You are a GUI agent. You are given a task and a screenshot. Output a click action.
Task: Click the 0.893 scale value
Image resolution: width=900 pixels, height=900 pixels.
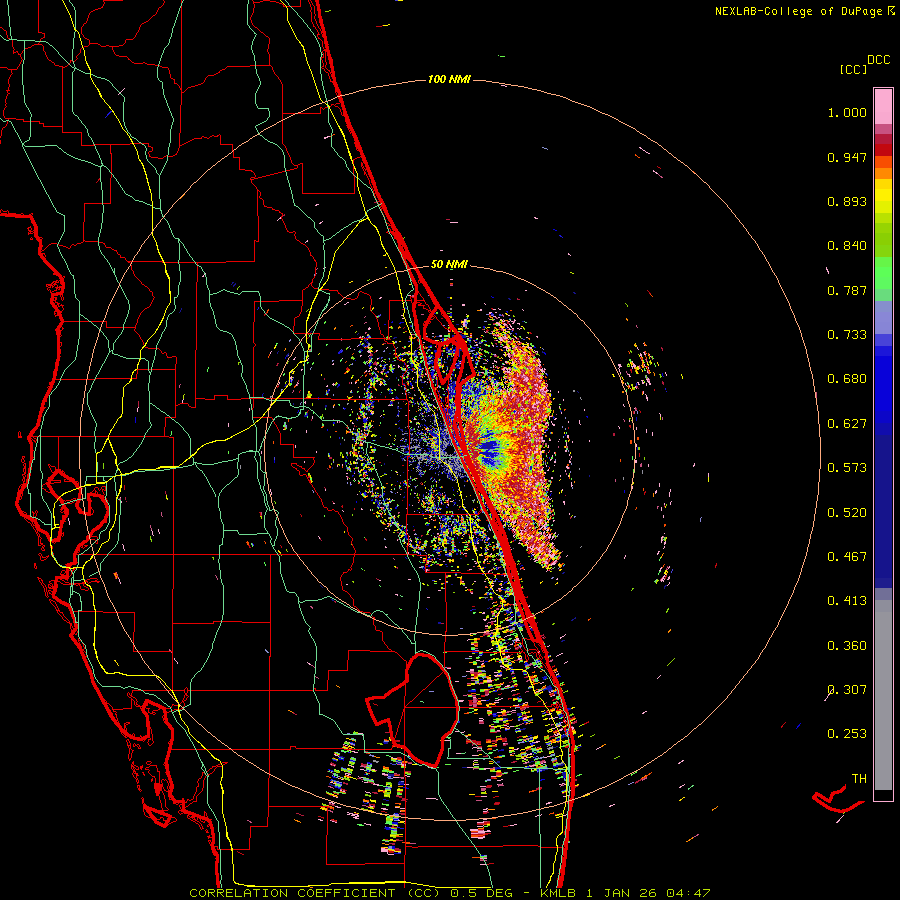click(847, 201)
